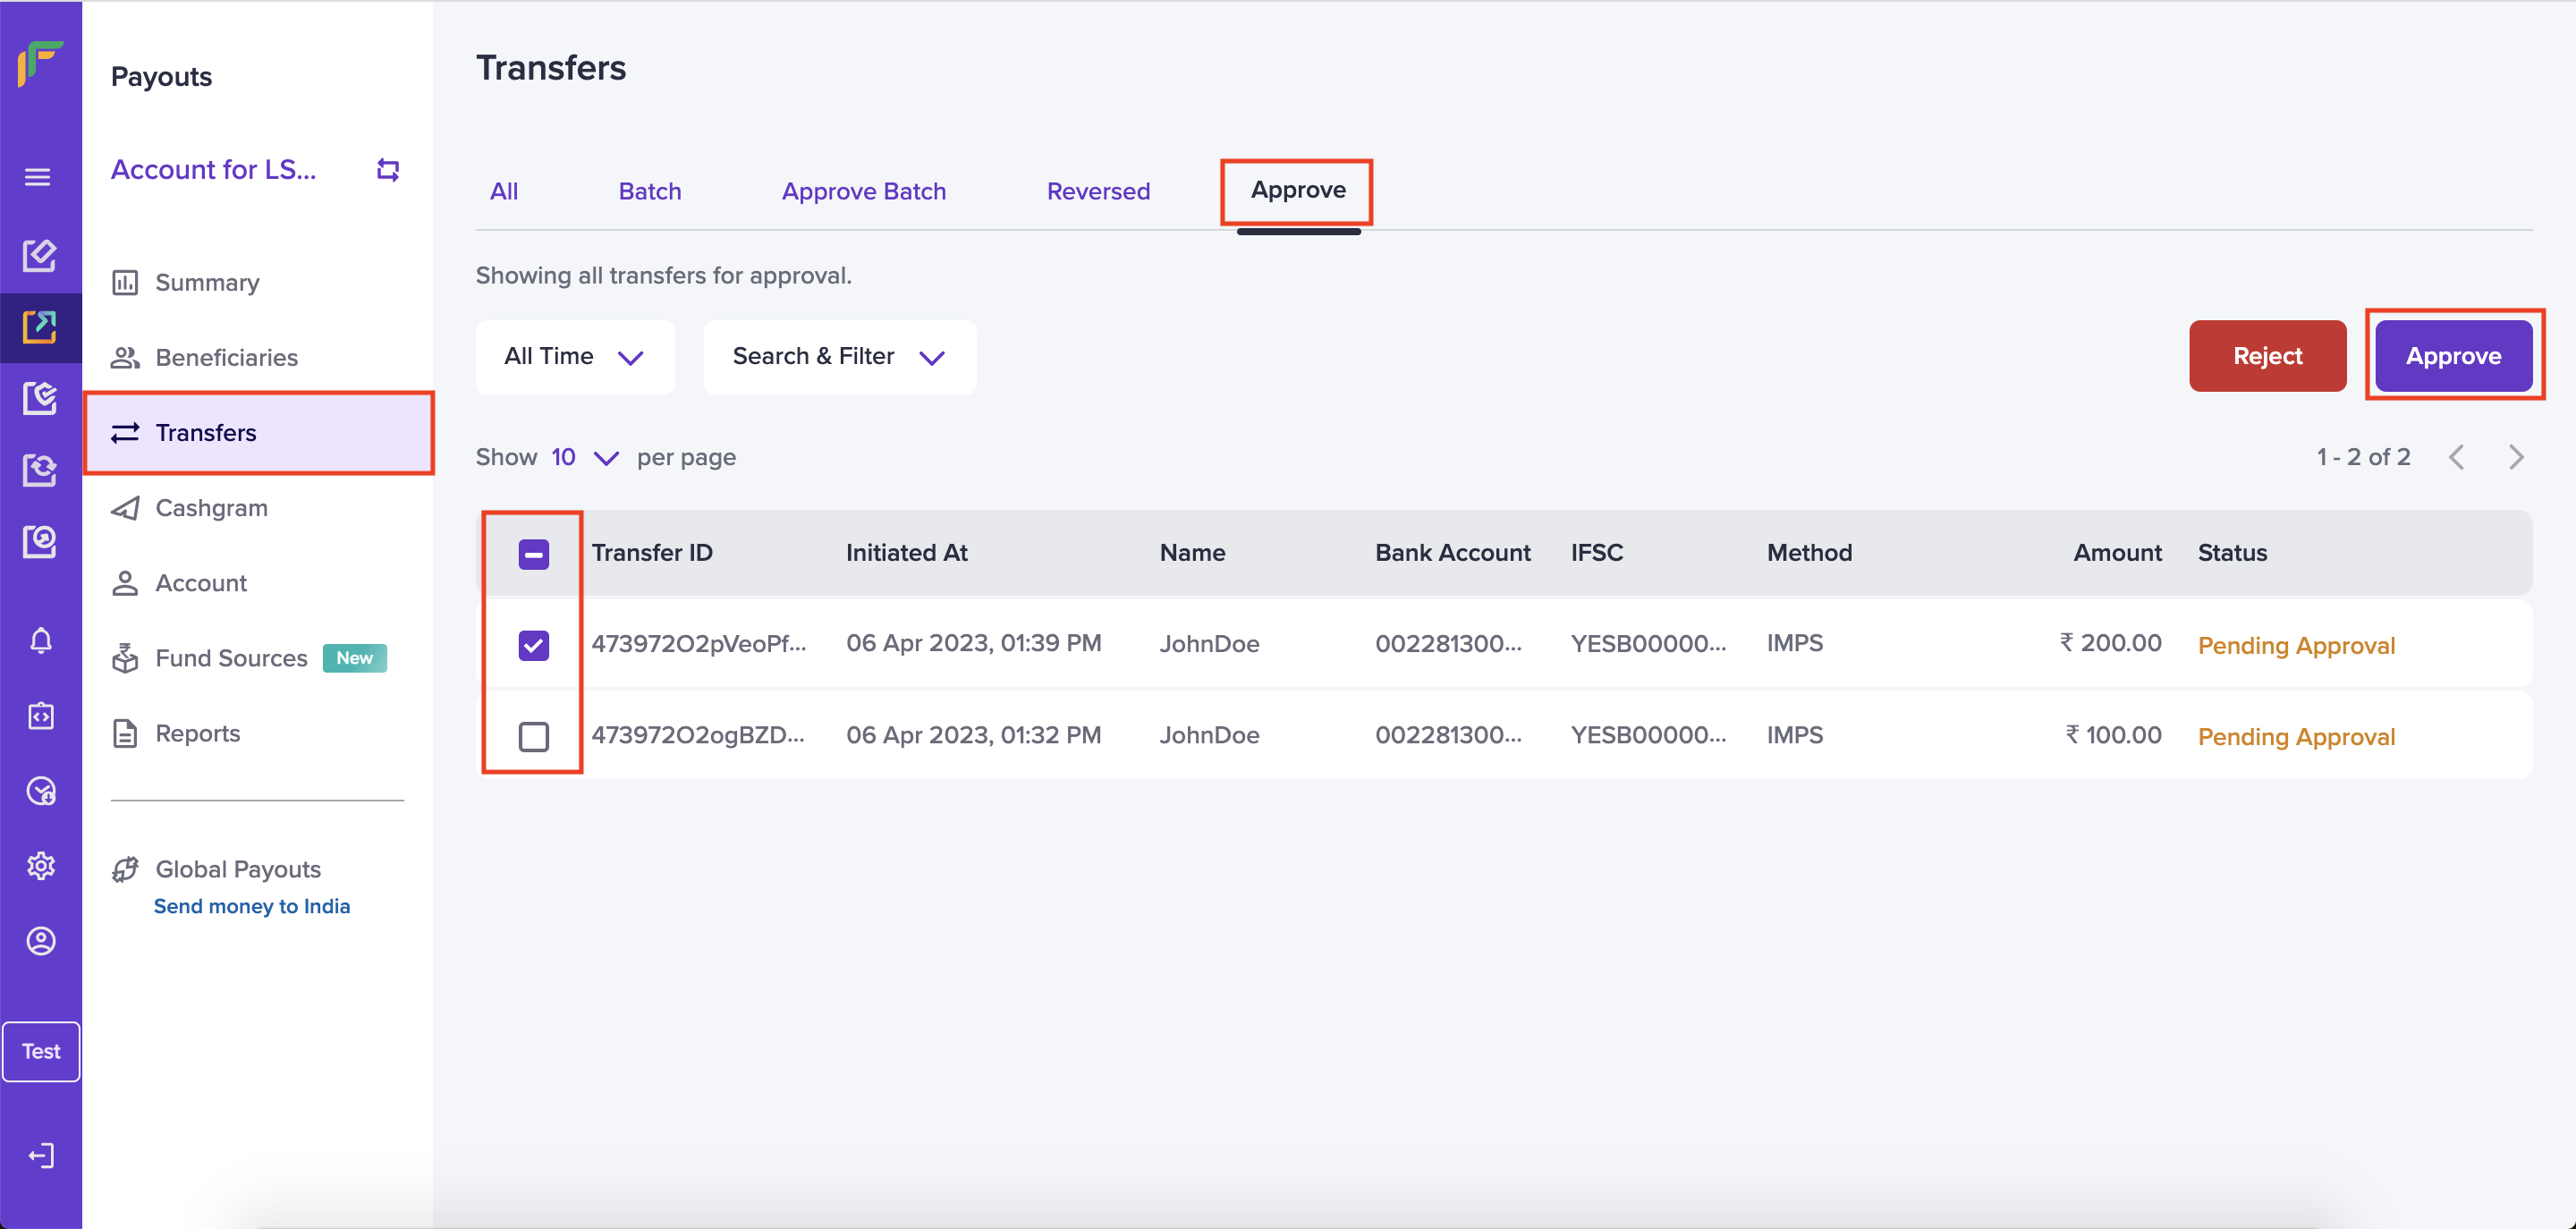Expand the Search & Filter dropdown
The width and height of the screenshot is (2576, 1229).
tap(839, 357)
